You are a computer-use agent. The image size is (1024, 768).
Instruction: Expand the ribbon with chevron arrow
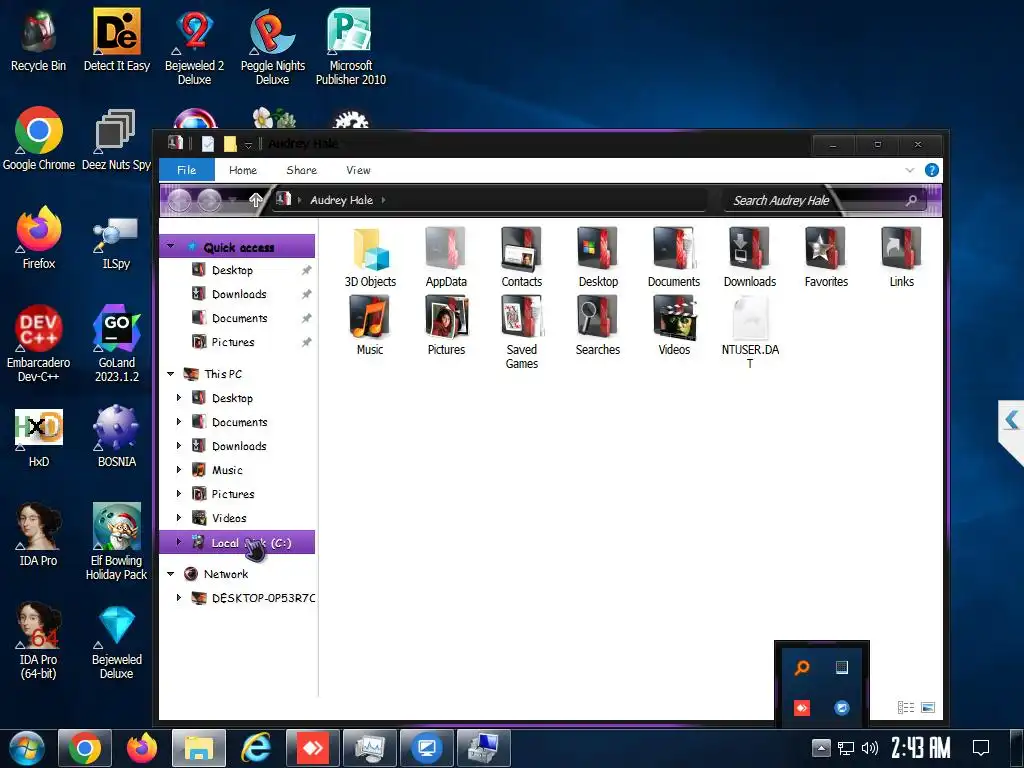click(x=910, y=170)
